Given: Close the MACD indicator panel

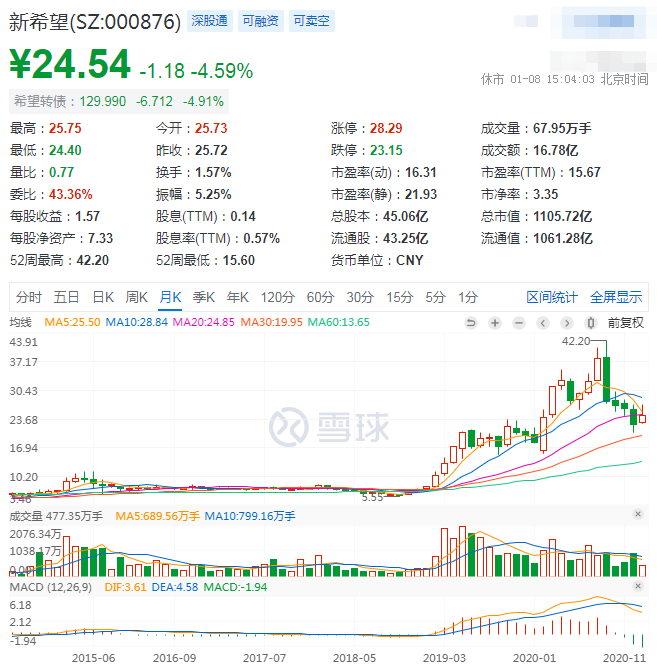Looking at the screenshot, I should click(x=638, y=586).
